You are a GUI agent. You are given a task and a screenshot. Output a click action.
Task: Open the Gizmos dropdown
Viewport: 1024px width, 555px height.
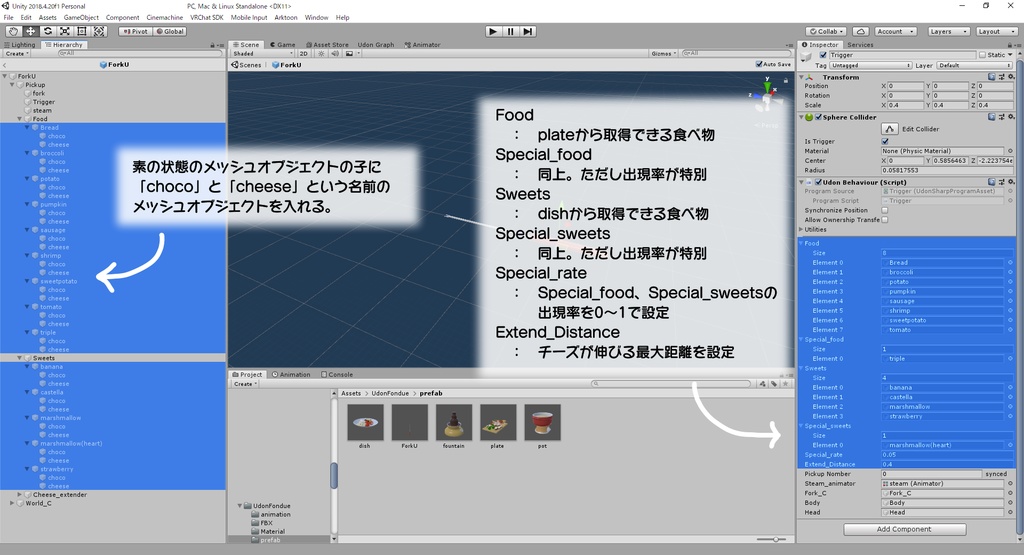[x=664, y=54]
